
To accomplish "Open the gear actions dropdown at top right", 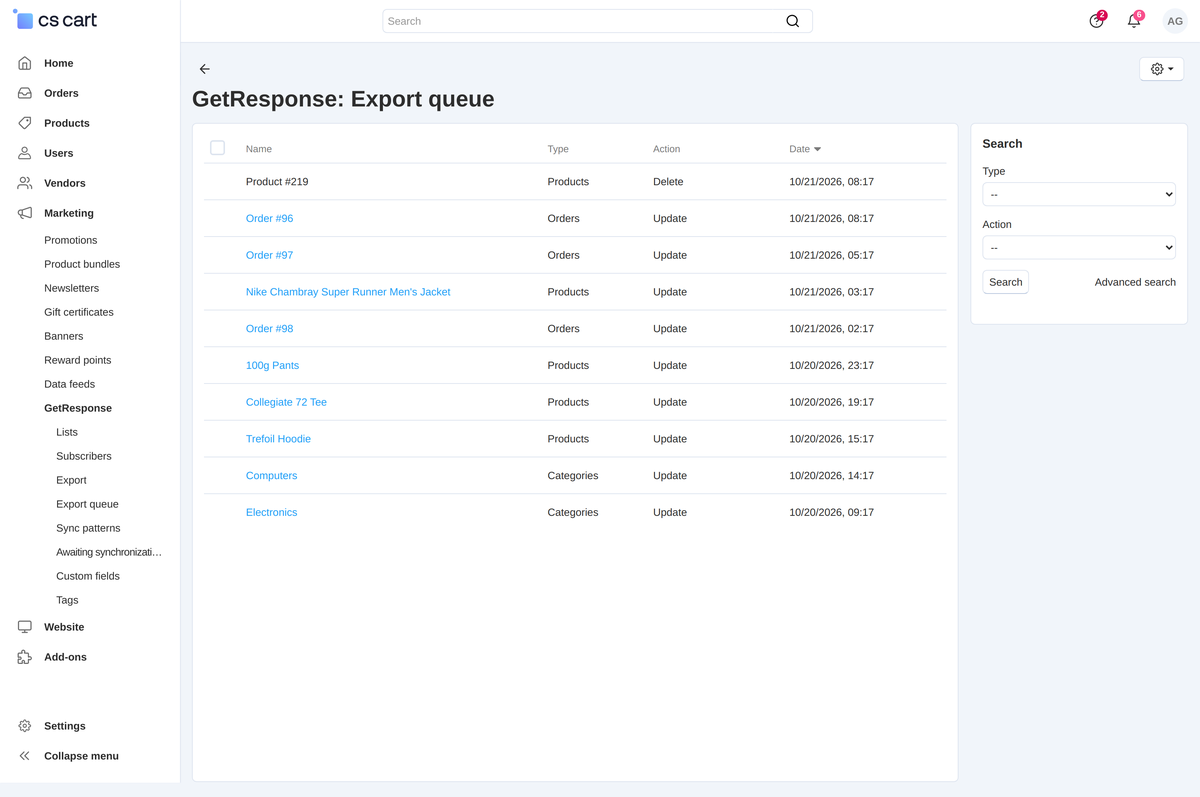I will 1162,69.
